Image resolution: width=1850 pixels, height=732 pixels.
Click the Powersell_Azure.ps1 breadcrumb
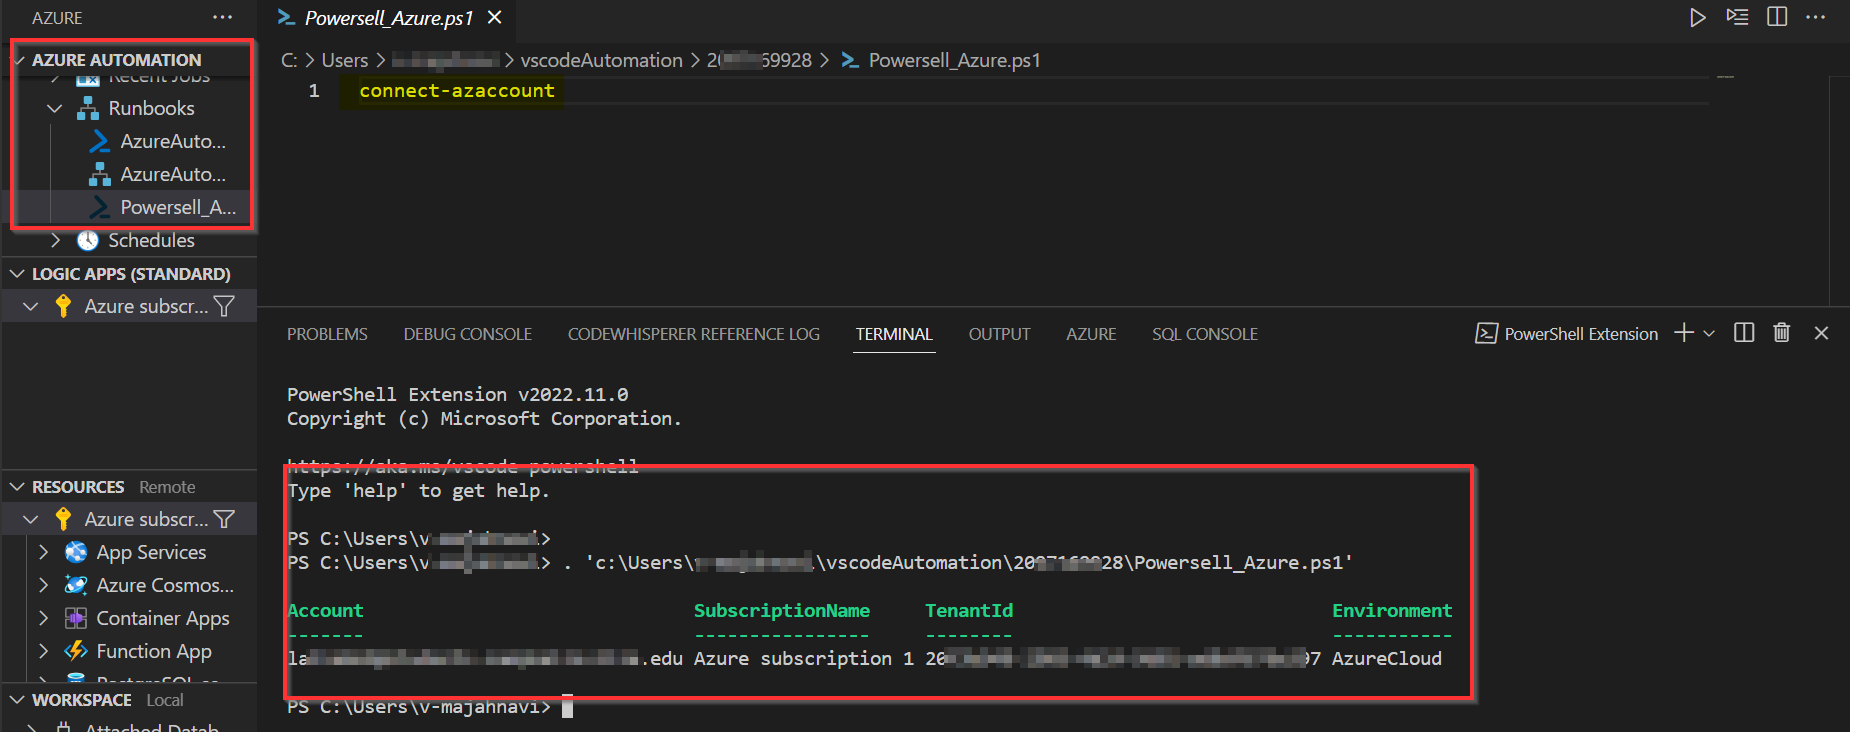(954, 60)
